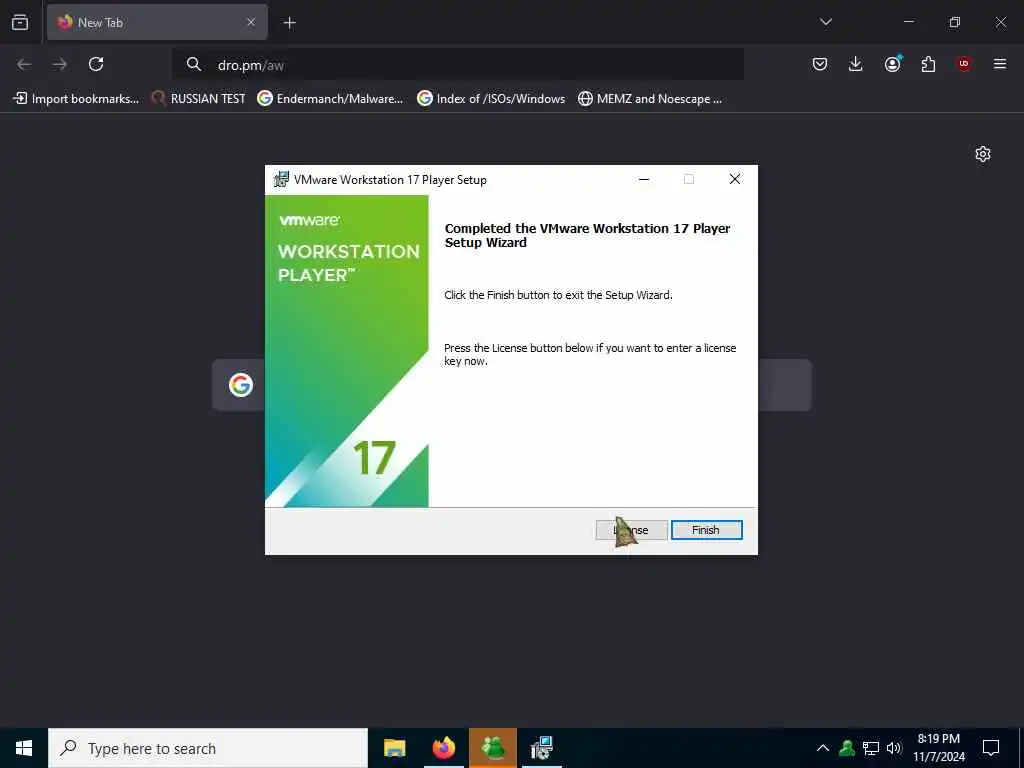
Task: Click the green people app on taskbar
Action: click(493, 748)
